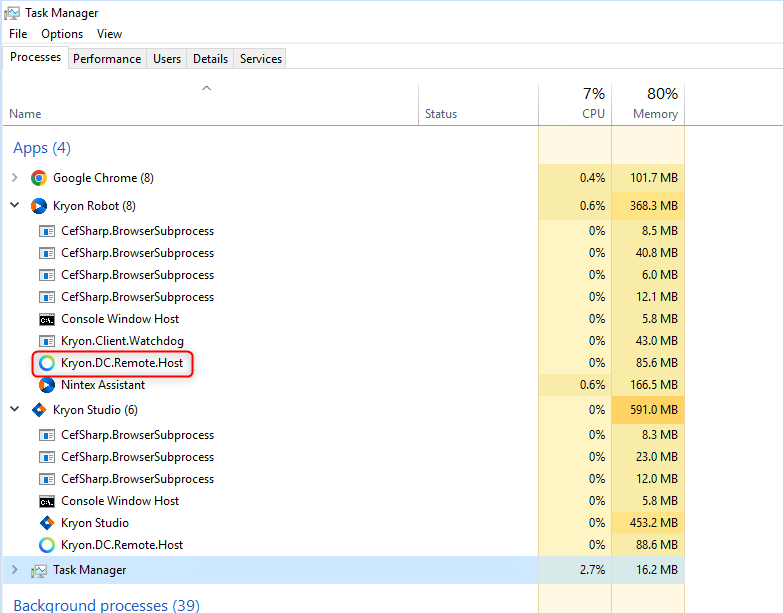
Task: Click the Task Manager process icon
Action: point(39,570)
